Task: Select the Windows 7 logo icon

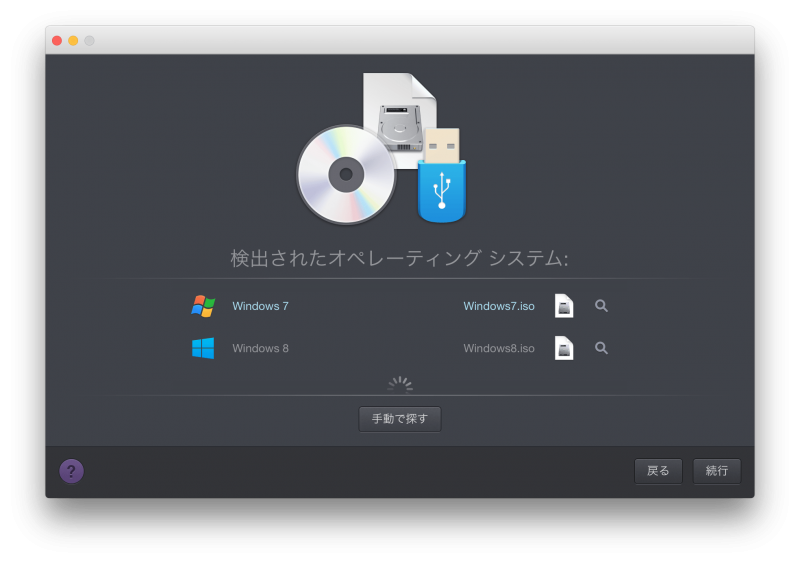Action: point(203,306)
